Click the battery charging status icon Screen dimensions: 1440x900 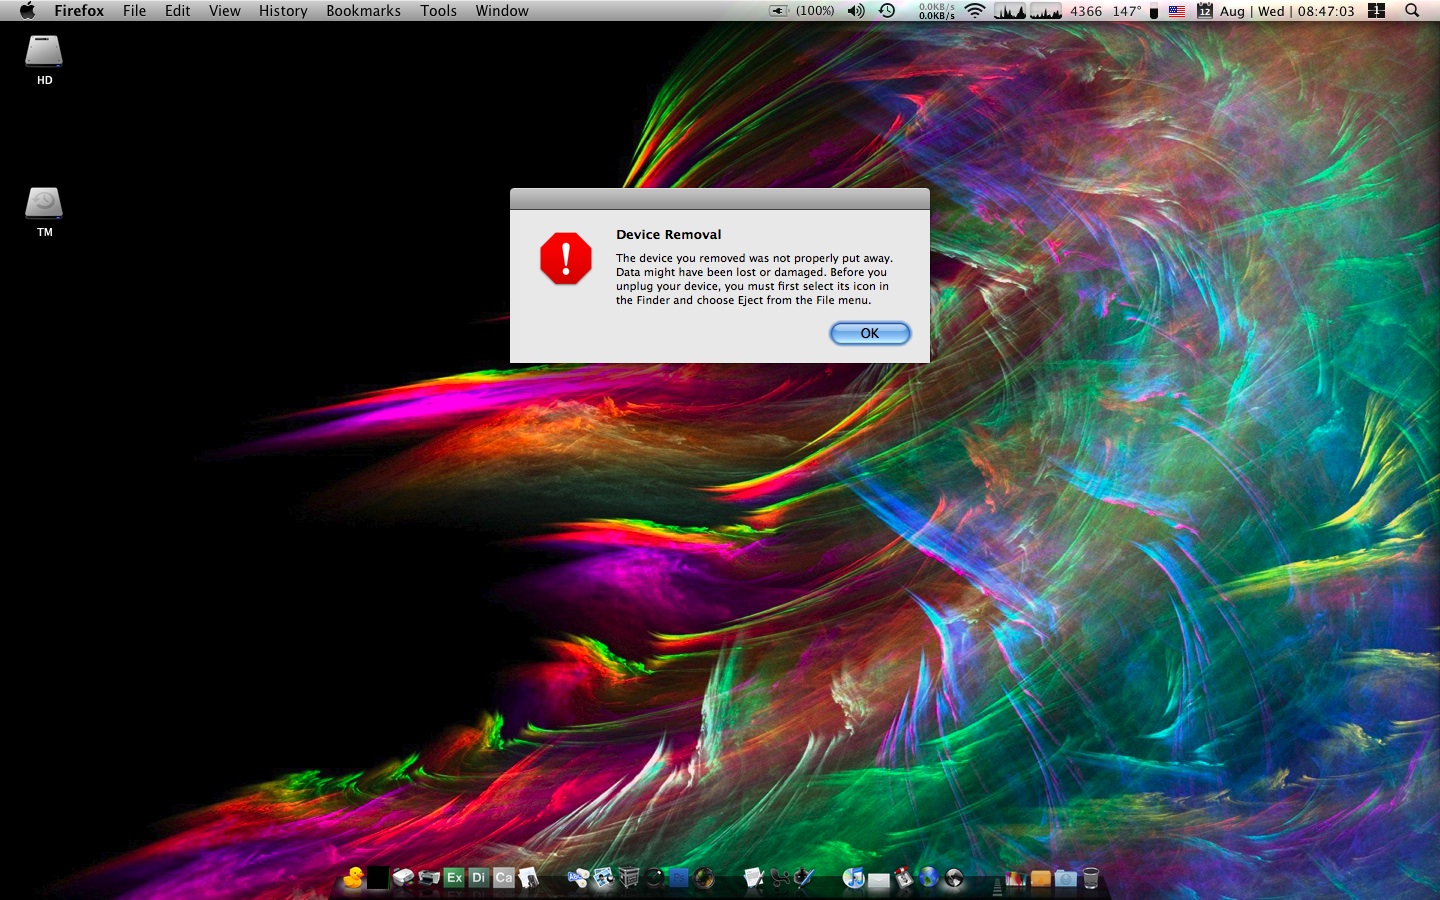779,11
